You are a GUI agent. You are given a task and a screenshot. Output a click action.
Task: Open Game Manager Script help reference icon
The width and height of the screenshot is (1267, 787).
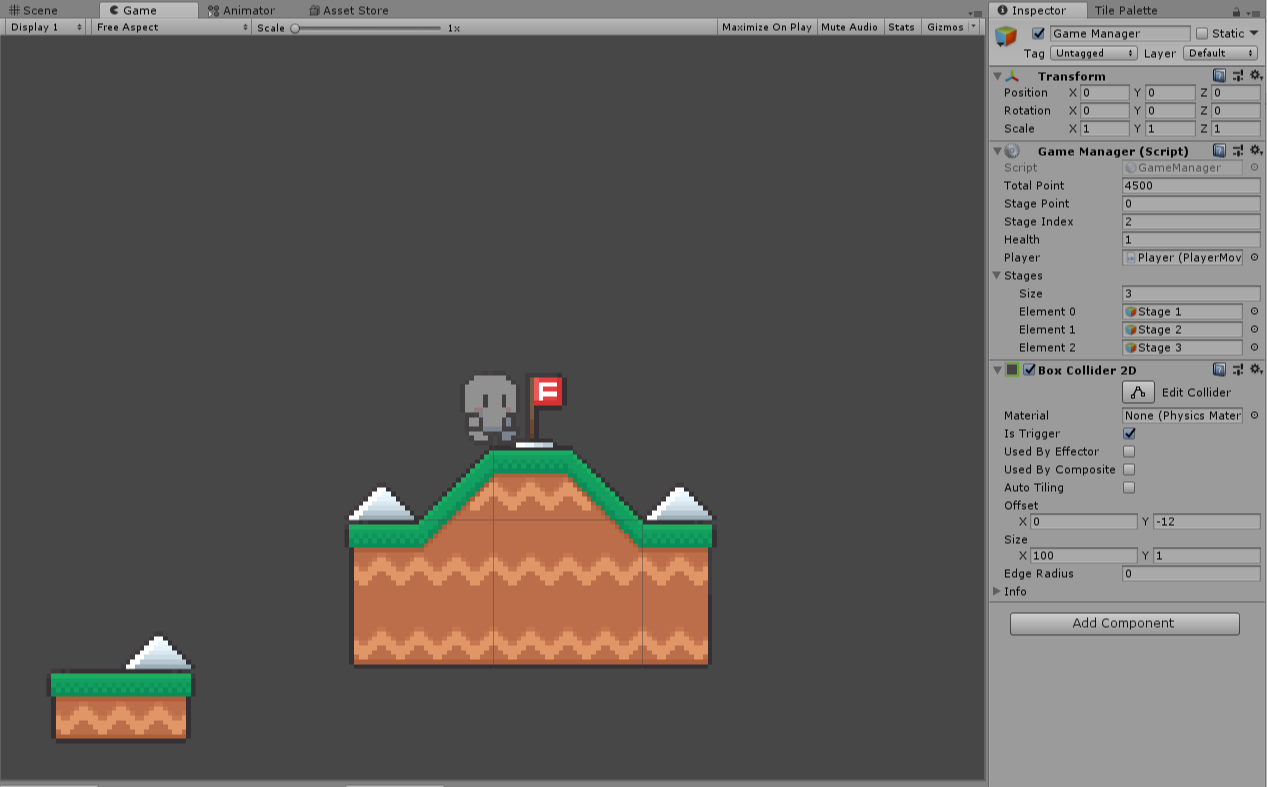tap(1219, 151)
